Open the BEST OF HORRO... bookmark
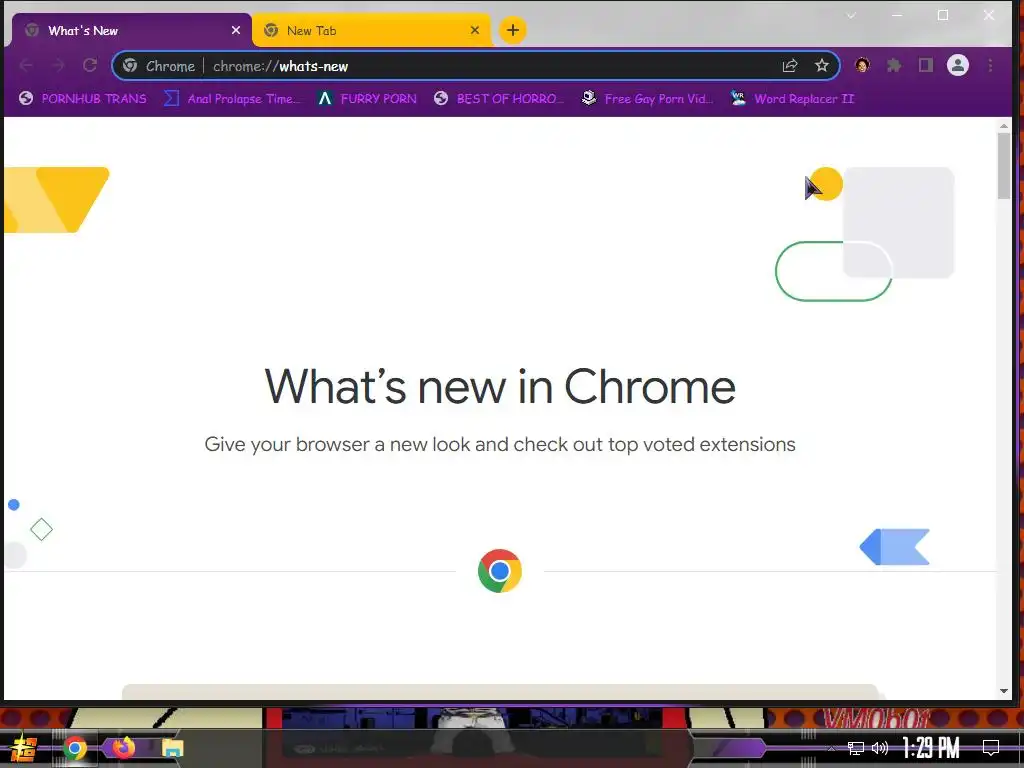 coord(498,99)
